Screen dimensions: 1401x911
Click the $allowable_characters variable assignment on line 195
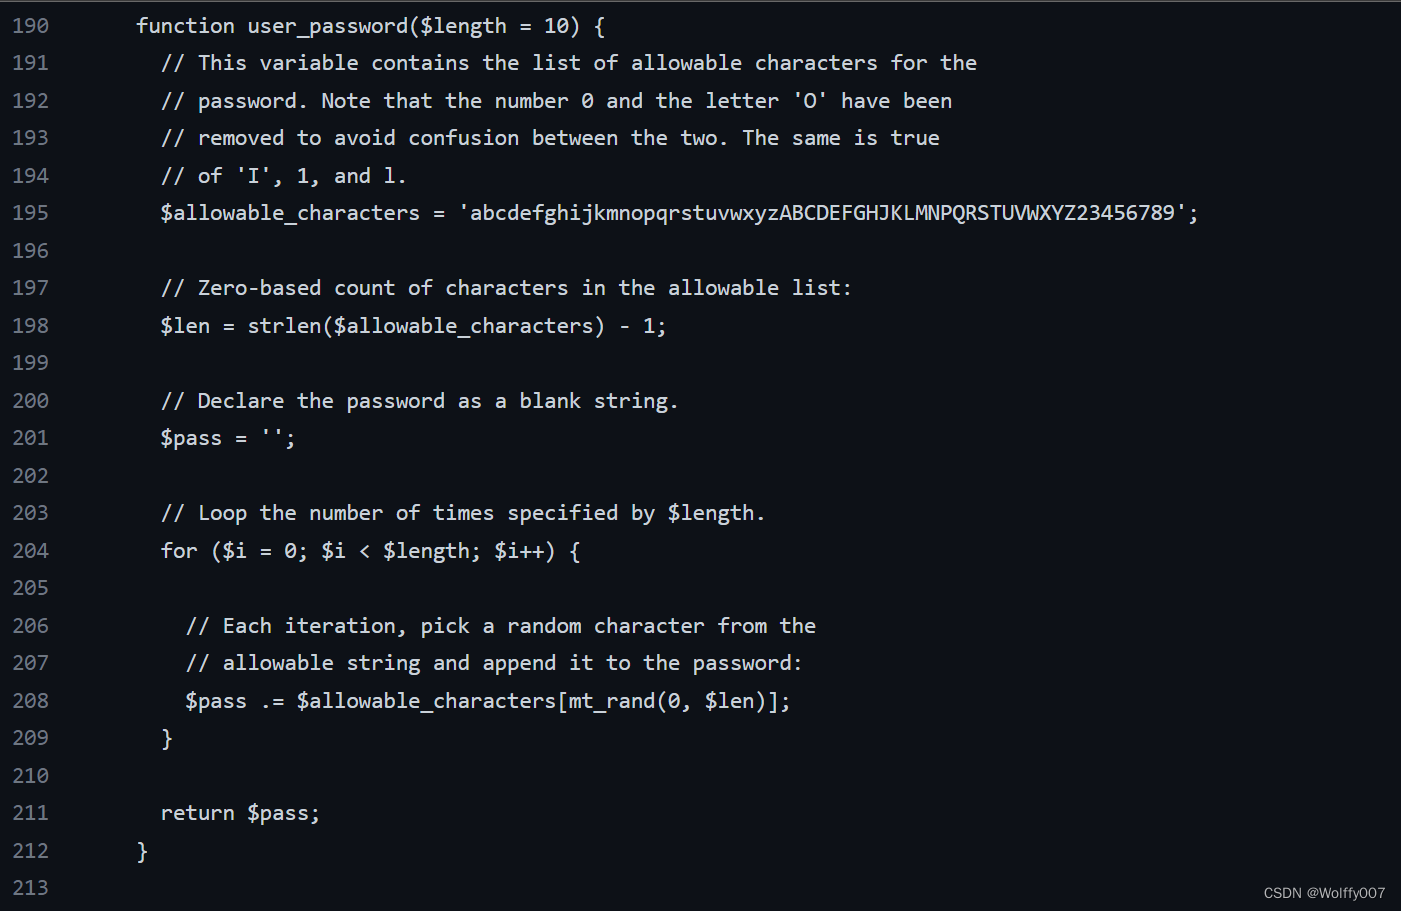[290, 213]
